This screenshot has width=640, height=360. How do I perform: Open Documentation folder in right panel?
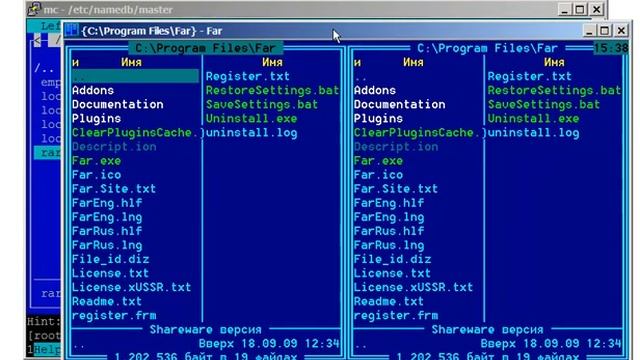coord(400,104)
